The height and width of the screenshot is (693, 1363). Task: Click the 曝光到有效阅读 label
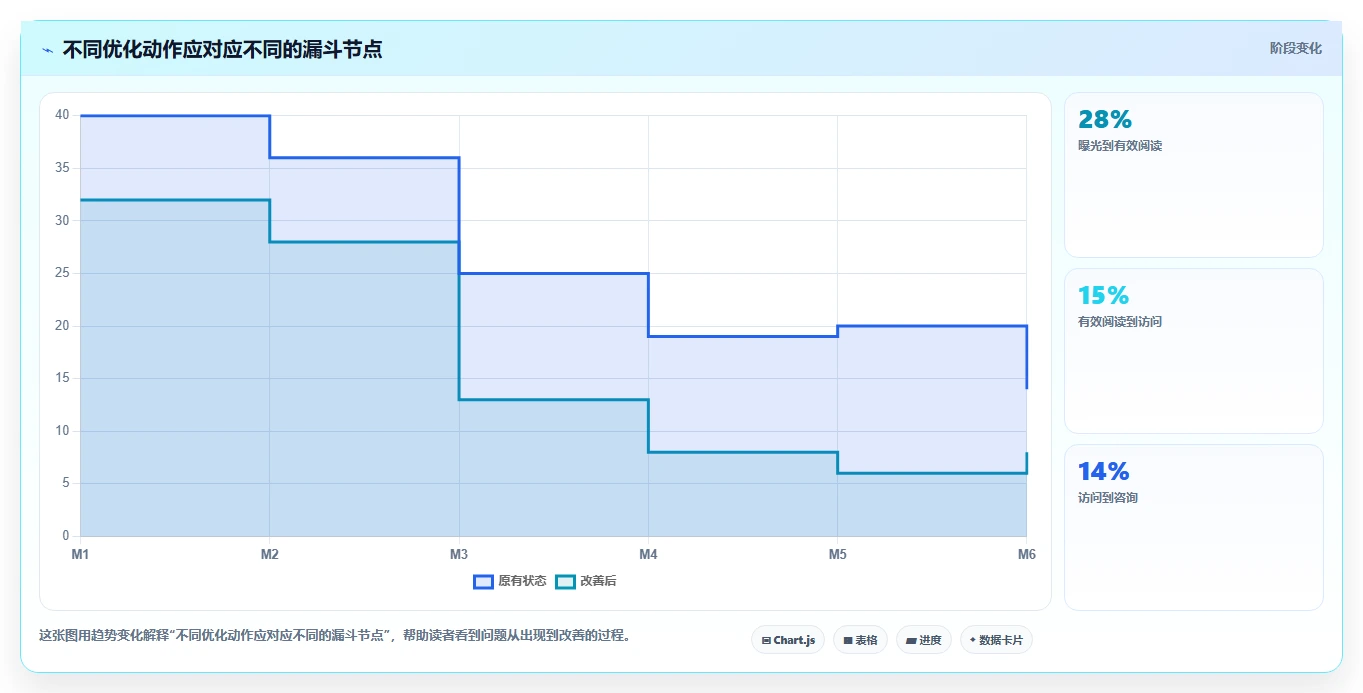click(1120, 146)
